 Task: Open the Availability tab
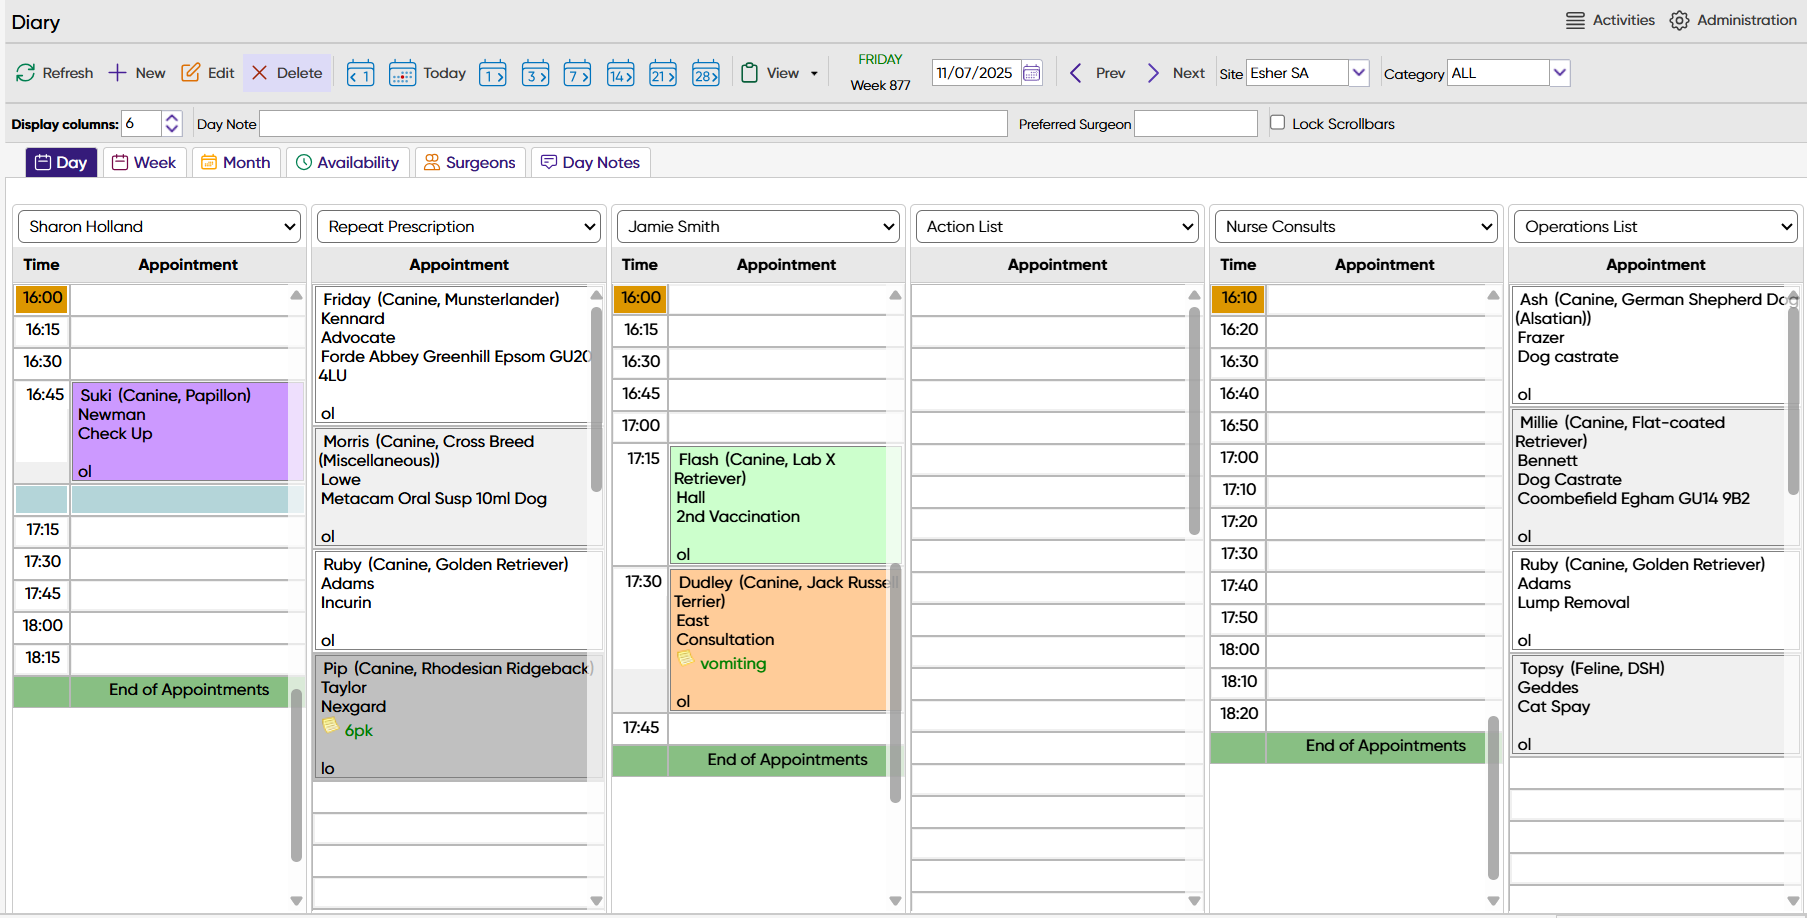(348, 163)
